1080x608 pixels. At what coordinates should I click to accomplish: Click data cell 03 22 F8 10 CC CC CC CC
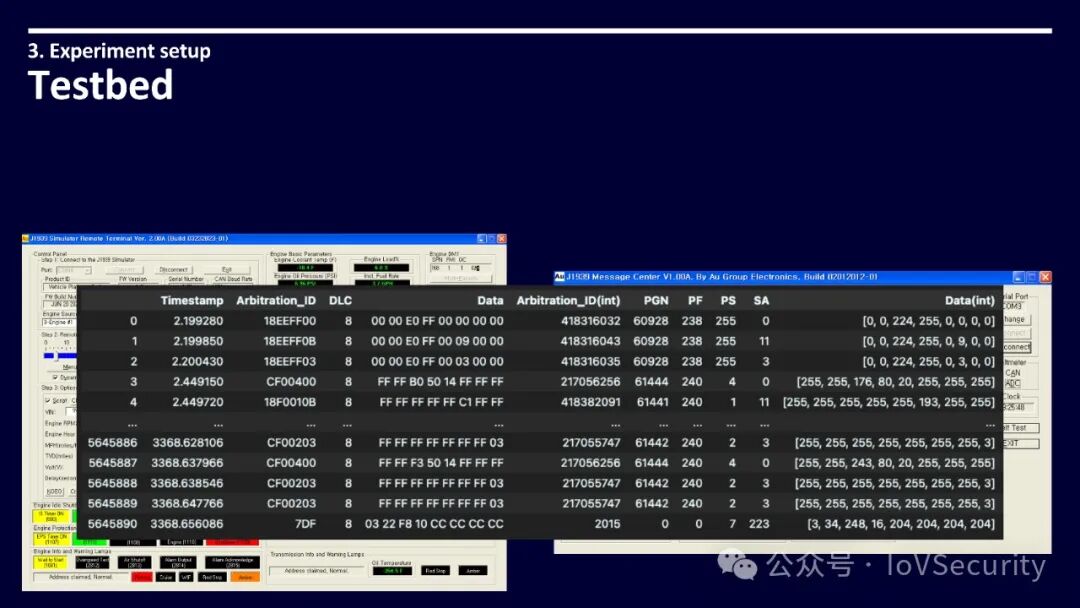[x=434, y=524]
